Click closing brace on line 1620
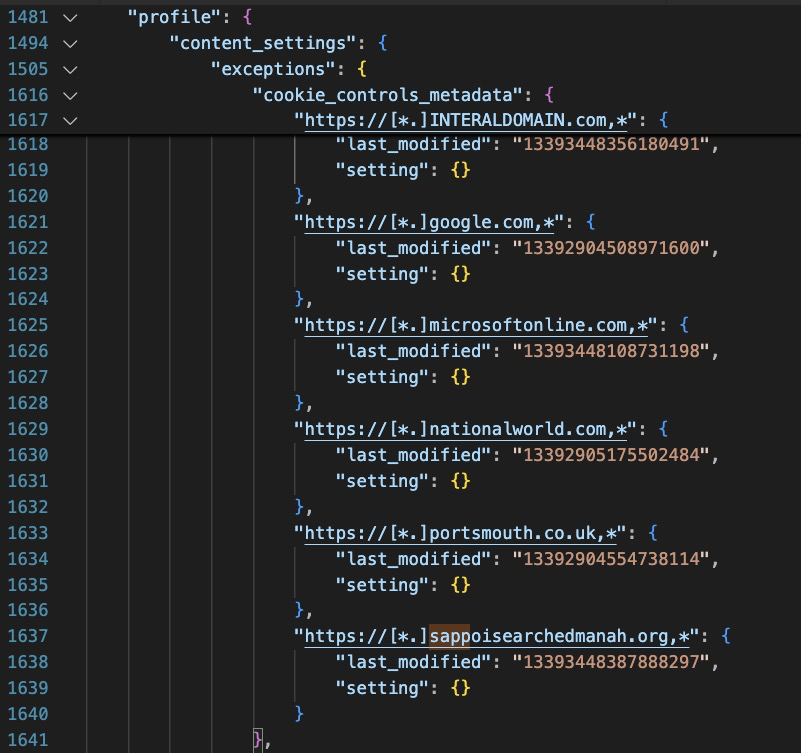 [299, 197]
